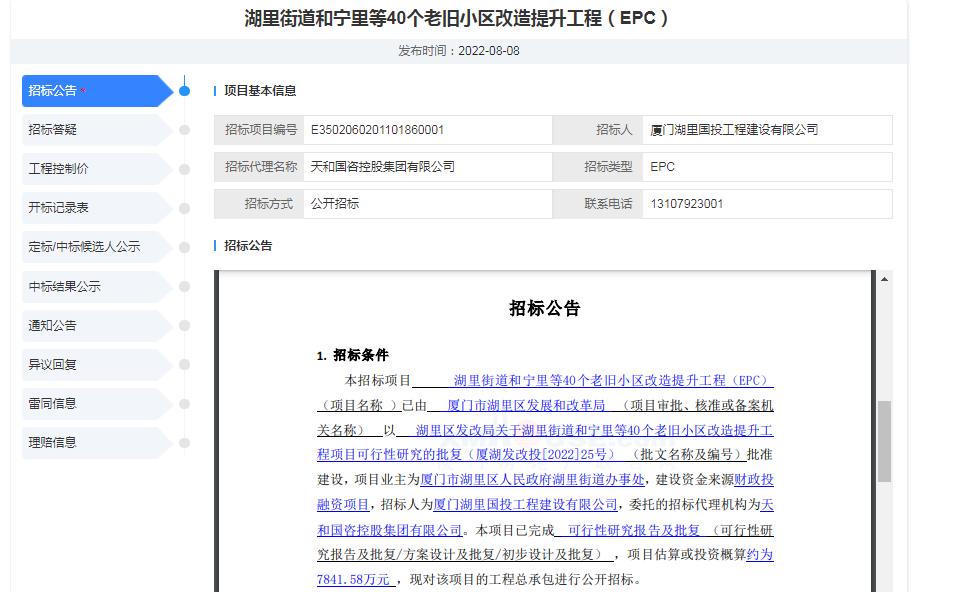Switch to the 理赔信息 tab
The image size is (955, 592).
(90, 442)
